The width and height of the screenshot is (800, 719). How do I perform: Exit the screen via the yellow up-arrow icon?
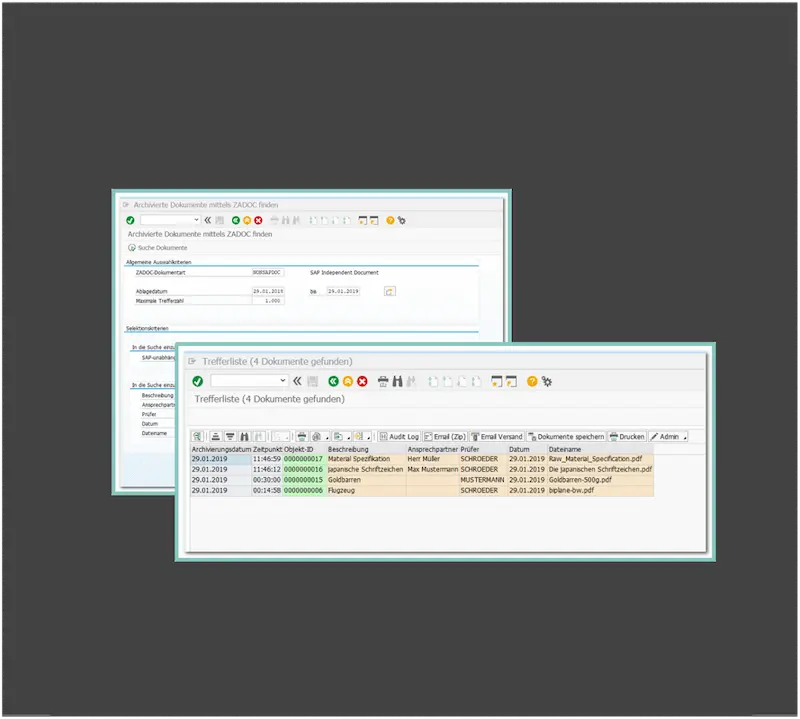click(x=347, y=381)
